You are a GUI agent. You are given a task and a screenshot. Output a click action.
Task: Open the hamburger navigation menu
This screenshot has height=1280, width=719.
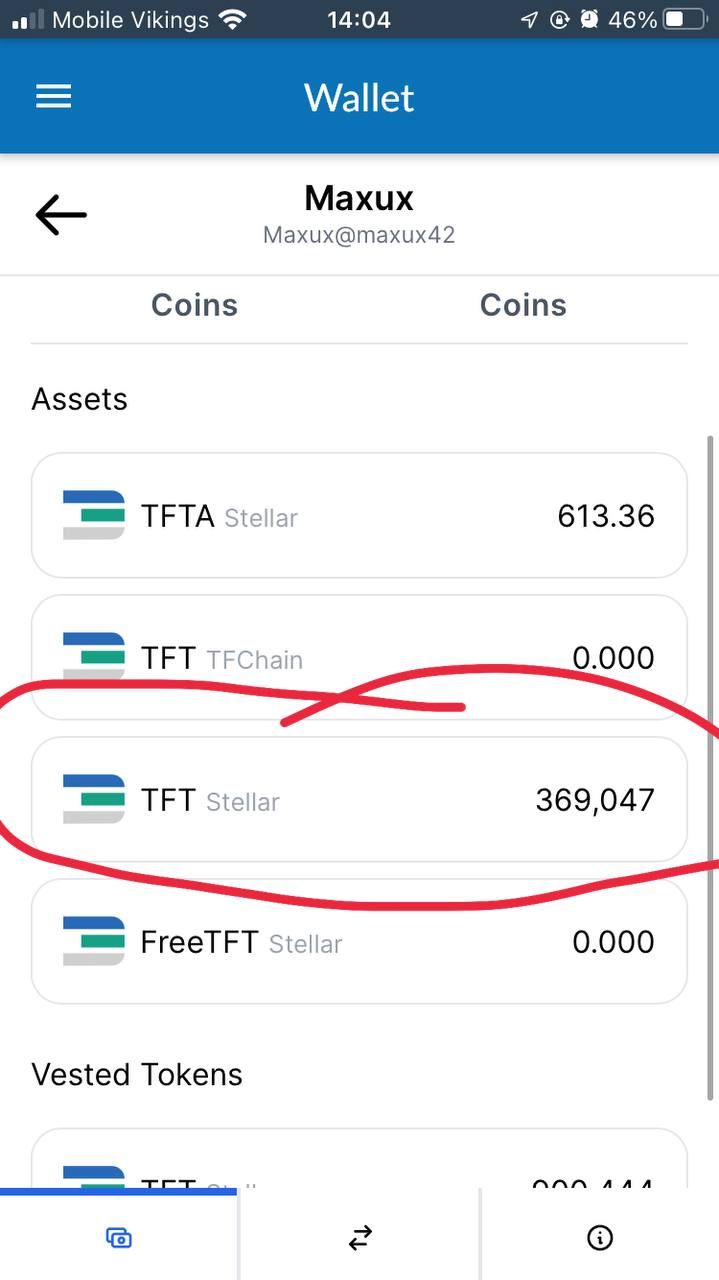click(53, 96)
